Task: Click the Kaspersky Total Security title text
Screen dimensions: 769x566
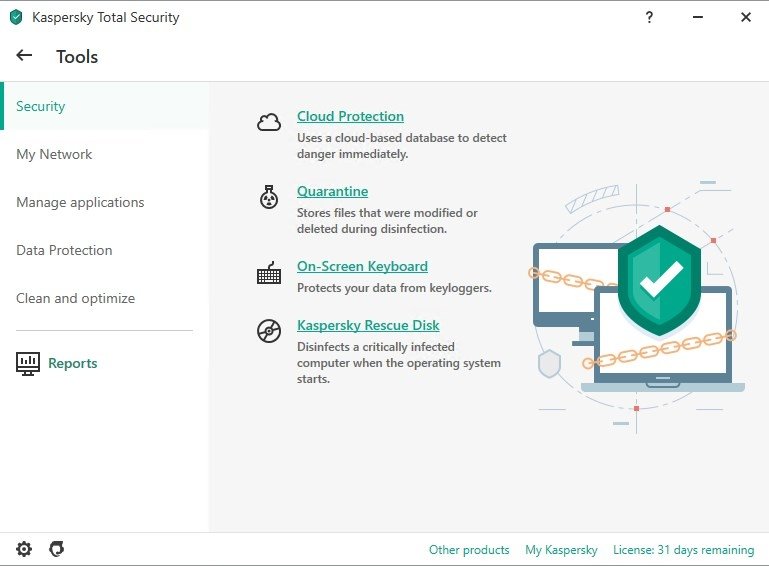Action: [105, 17]
